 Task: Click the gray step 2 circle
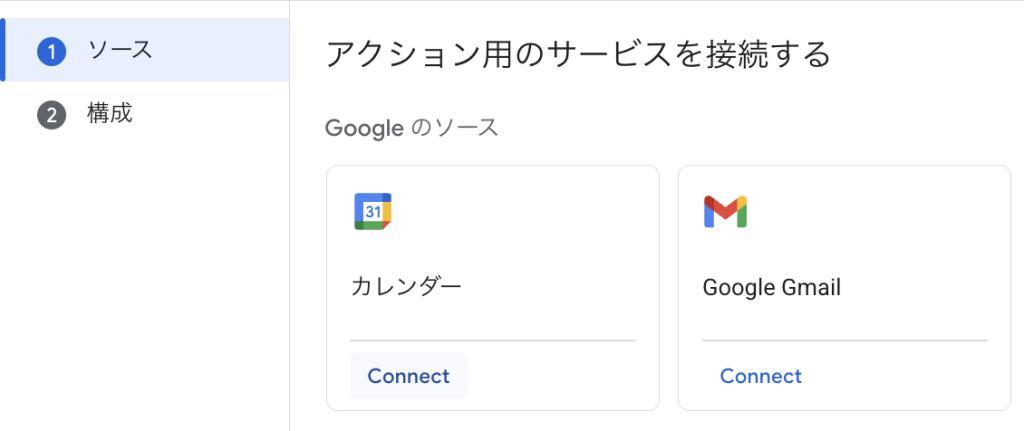click(51, 115)
